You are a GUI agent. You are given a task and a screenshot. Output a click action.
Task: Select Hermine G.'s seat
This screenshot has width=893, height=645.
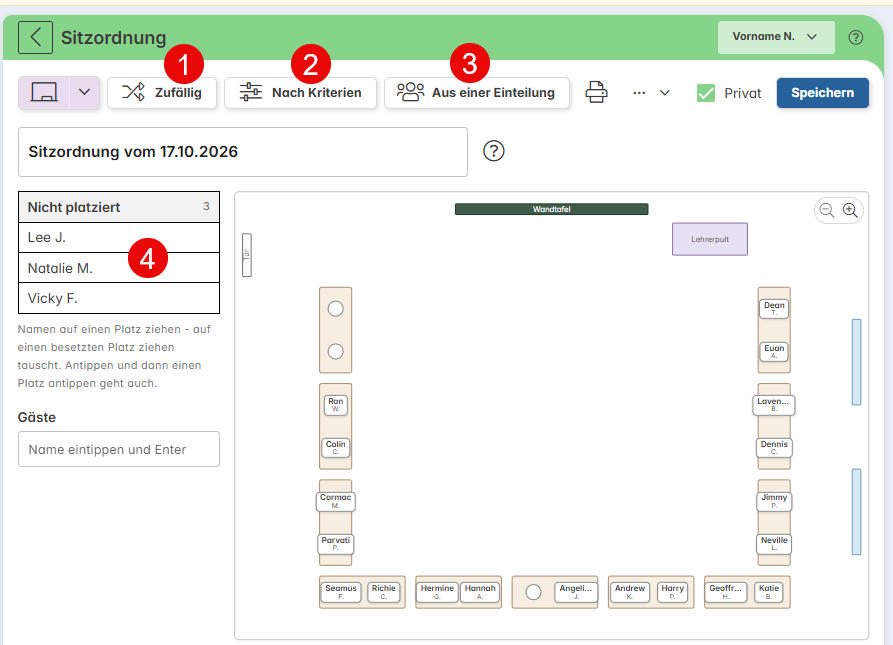(x=437, y=592)
